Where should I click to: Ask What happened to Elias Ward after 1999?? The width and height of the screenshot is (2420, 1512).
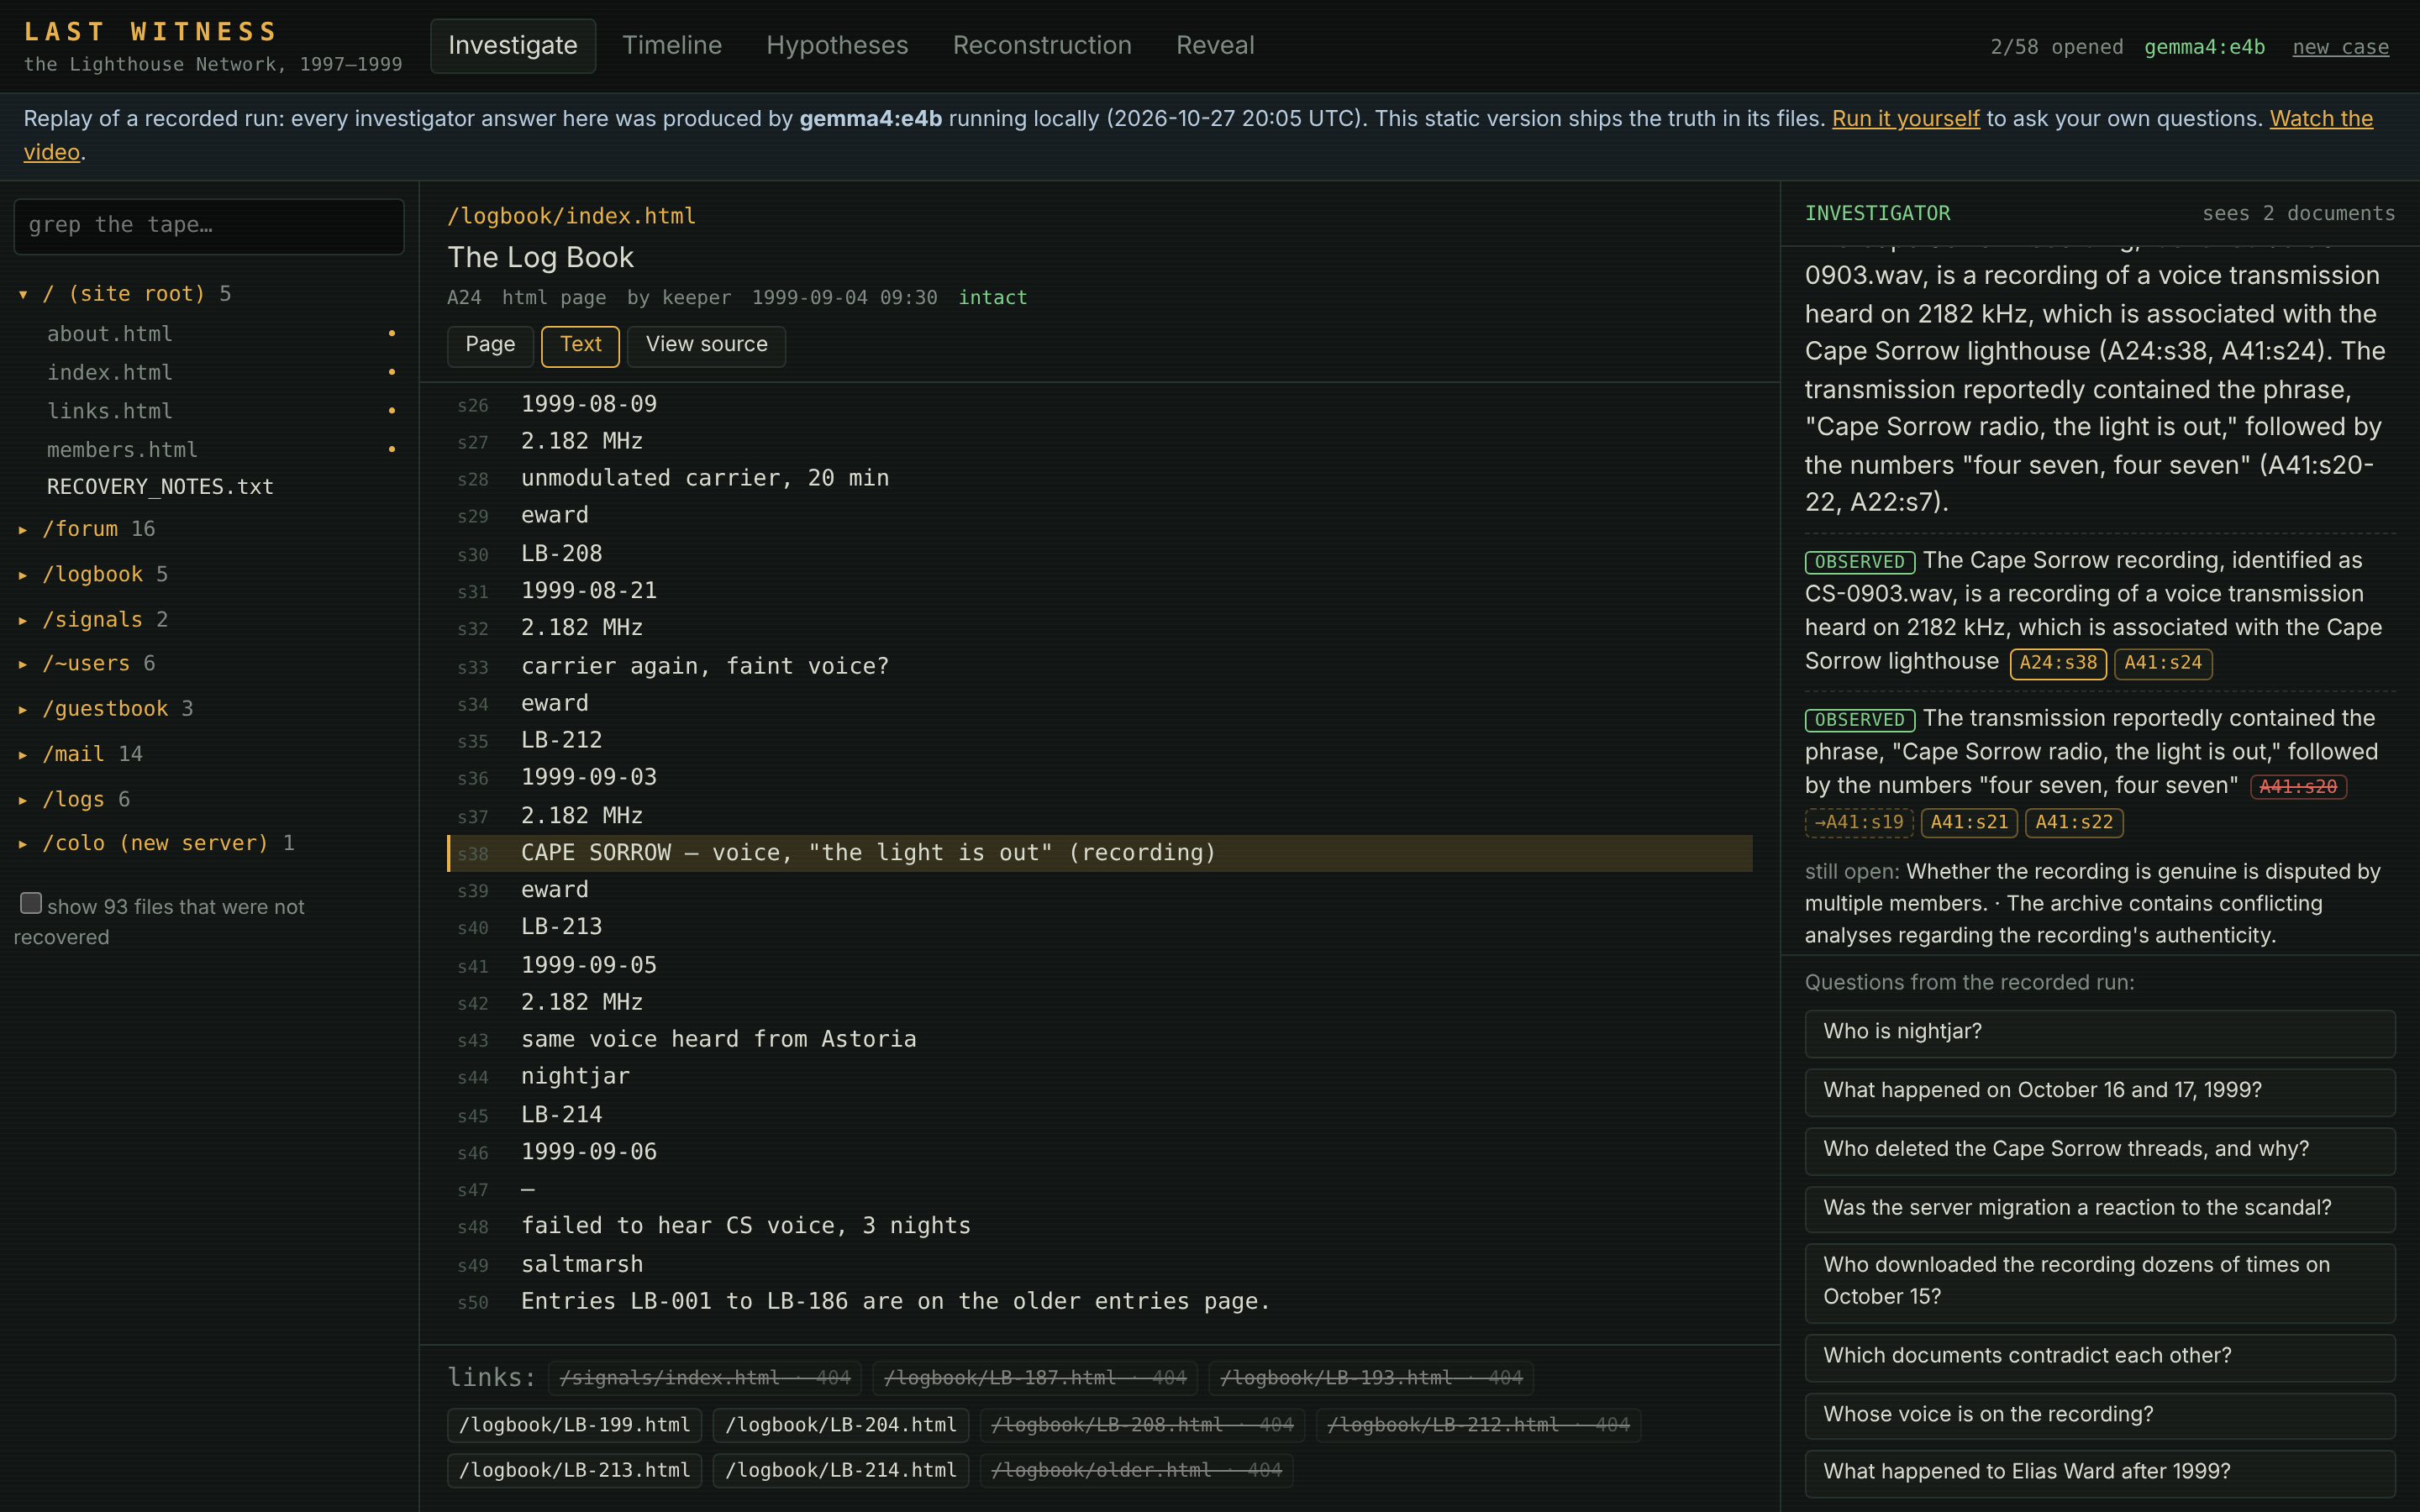point(2100,1473)
